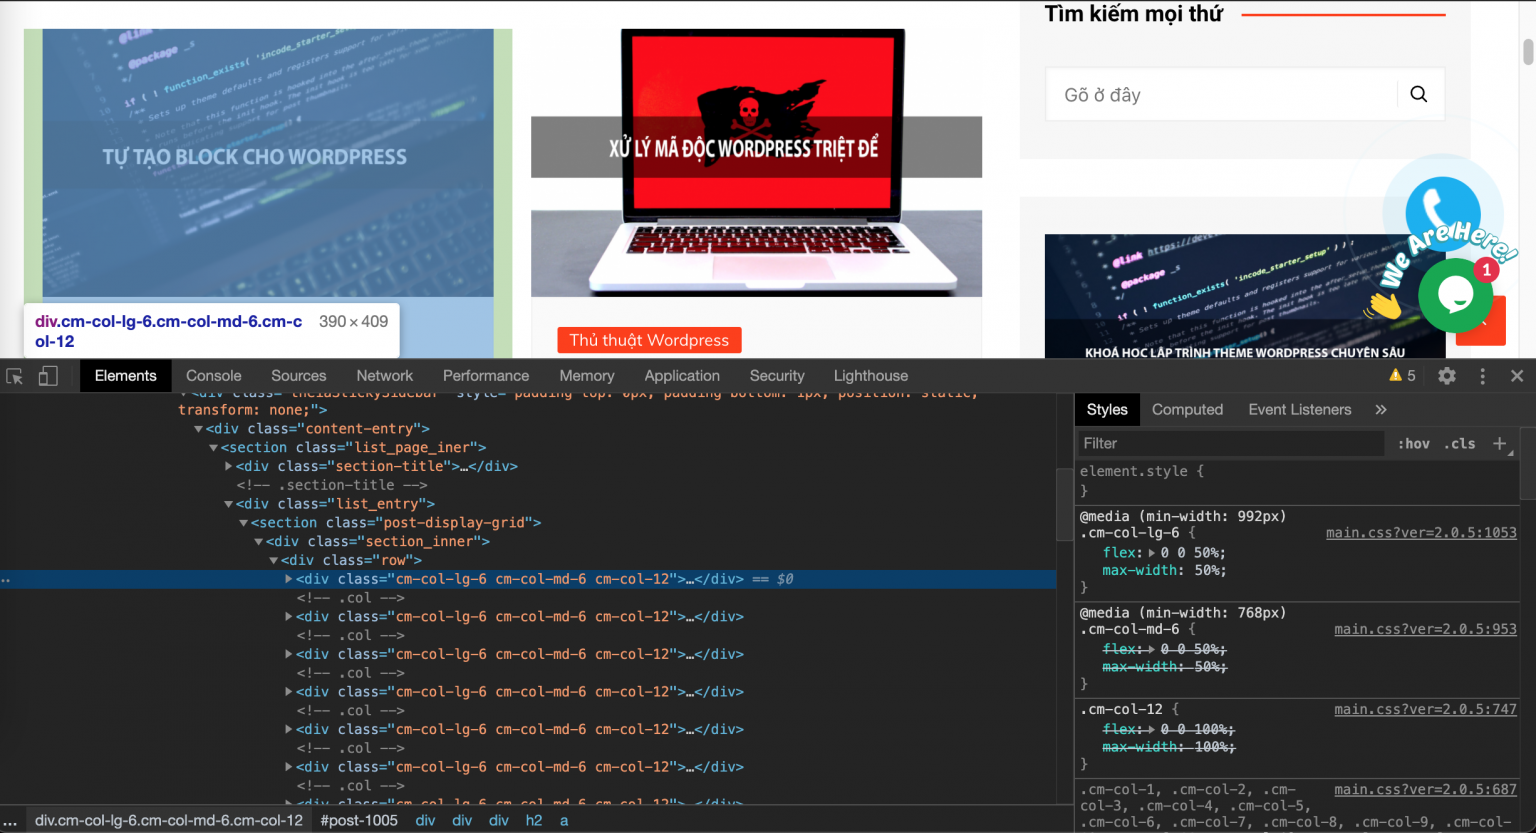Viewport: 1536px width, 833px height.
Task: Click the Elements panel vertical scrollbar
Action: click(x=1063, y=505)
